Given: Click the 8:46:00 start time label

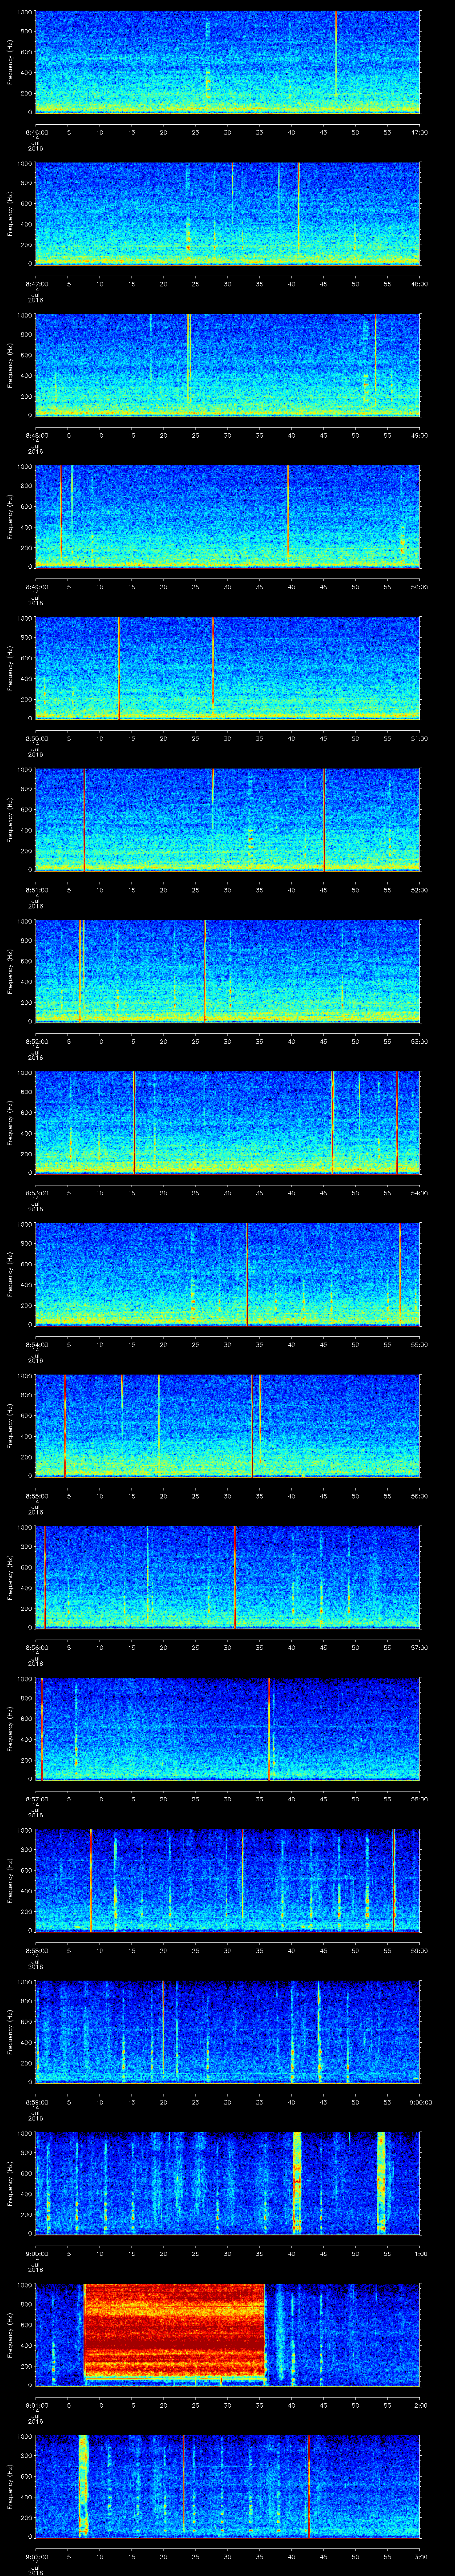Looking at the screenshot, I should click(x=36, y=132).
